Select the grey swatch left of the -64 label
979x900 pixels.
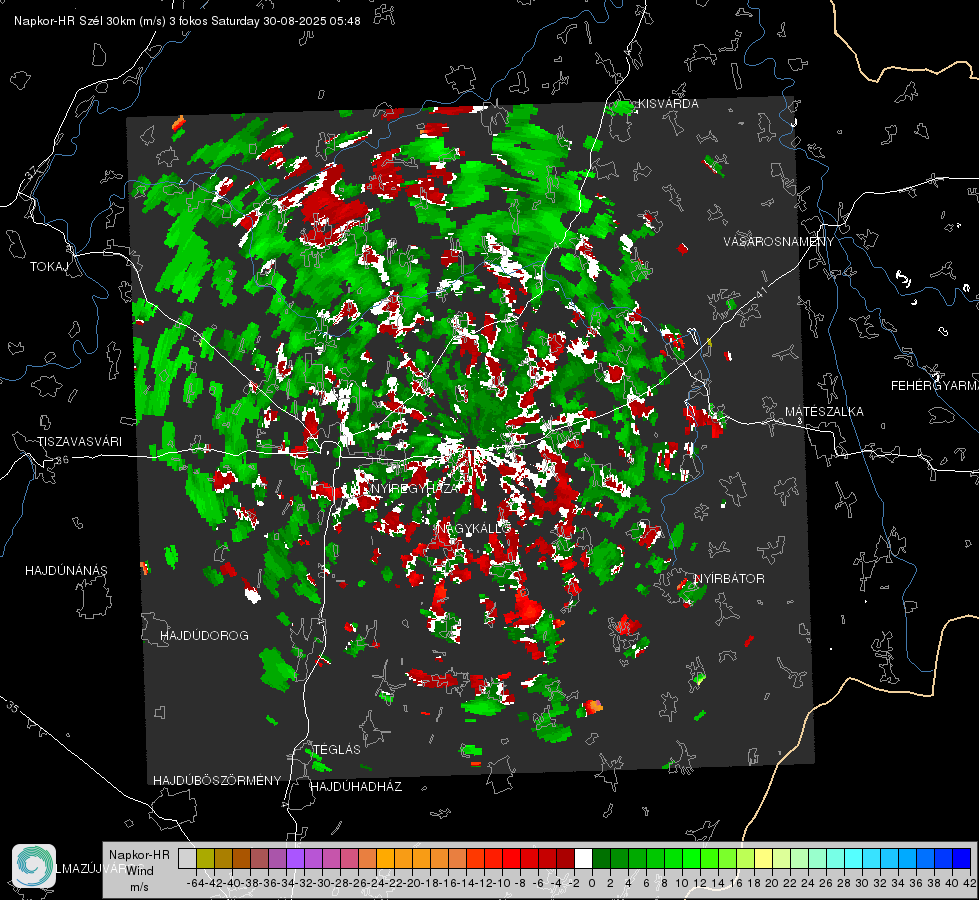(x=187, y=859)
